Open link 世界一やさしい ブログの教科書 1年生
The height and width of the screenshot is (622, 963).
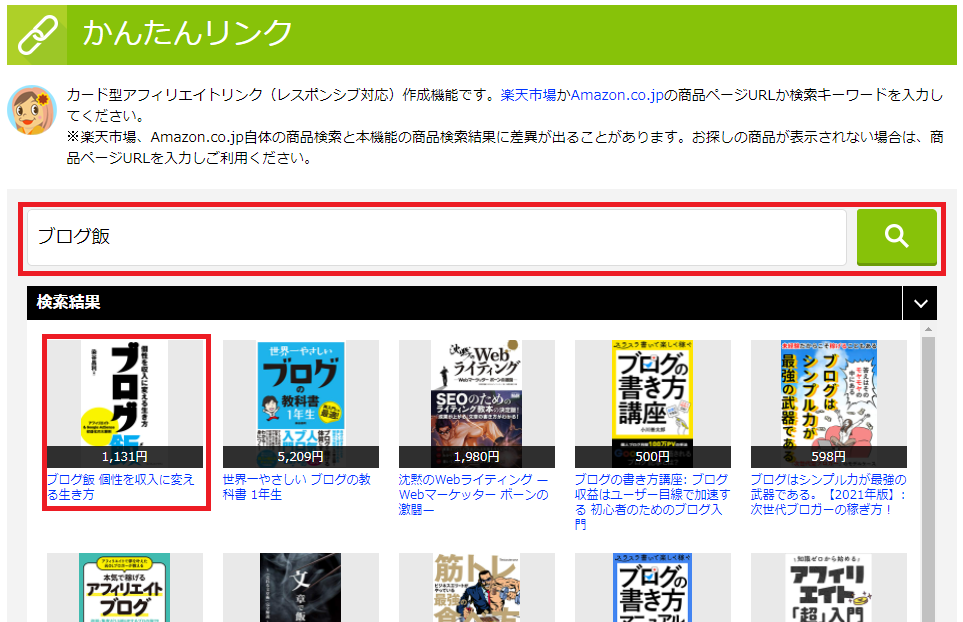[297, 487]
